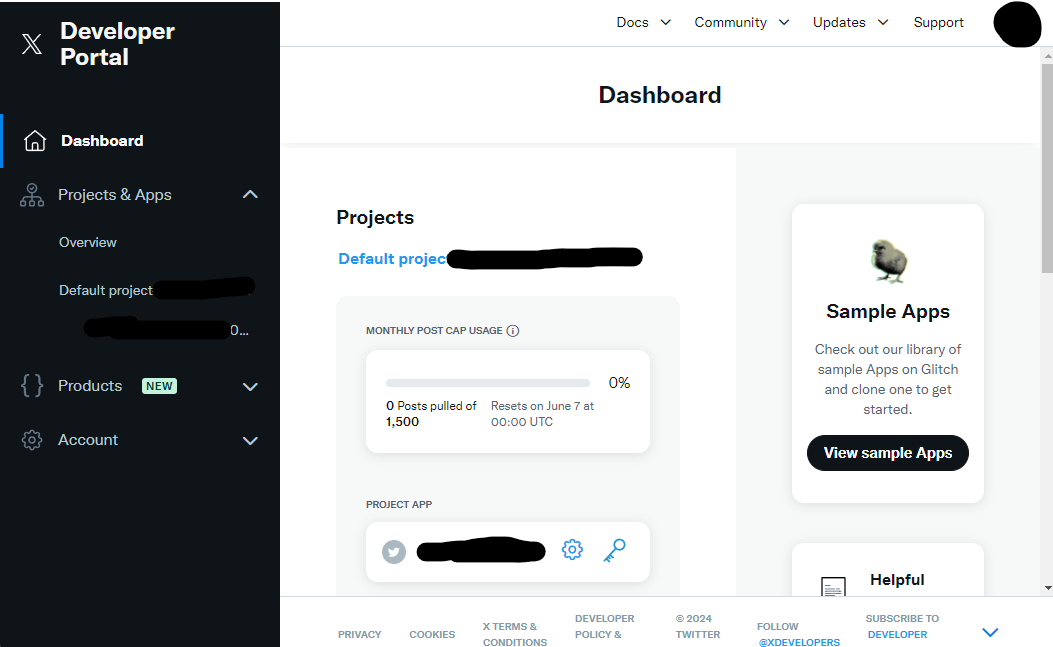Click the post cap usage progress bar
Image resolution: width=1053 pixels, height=647 pixels.
[x=488, y=383]
